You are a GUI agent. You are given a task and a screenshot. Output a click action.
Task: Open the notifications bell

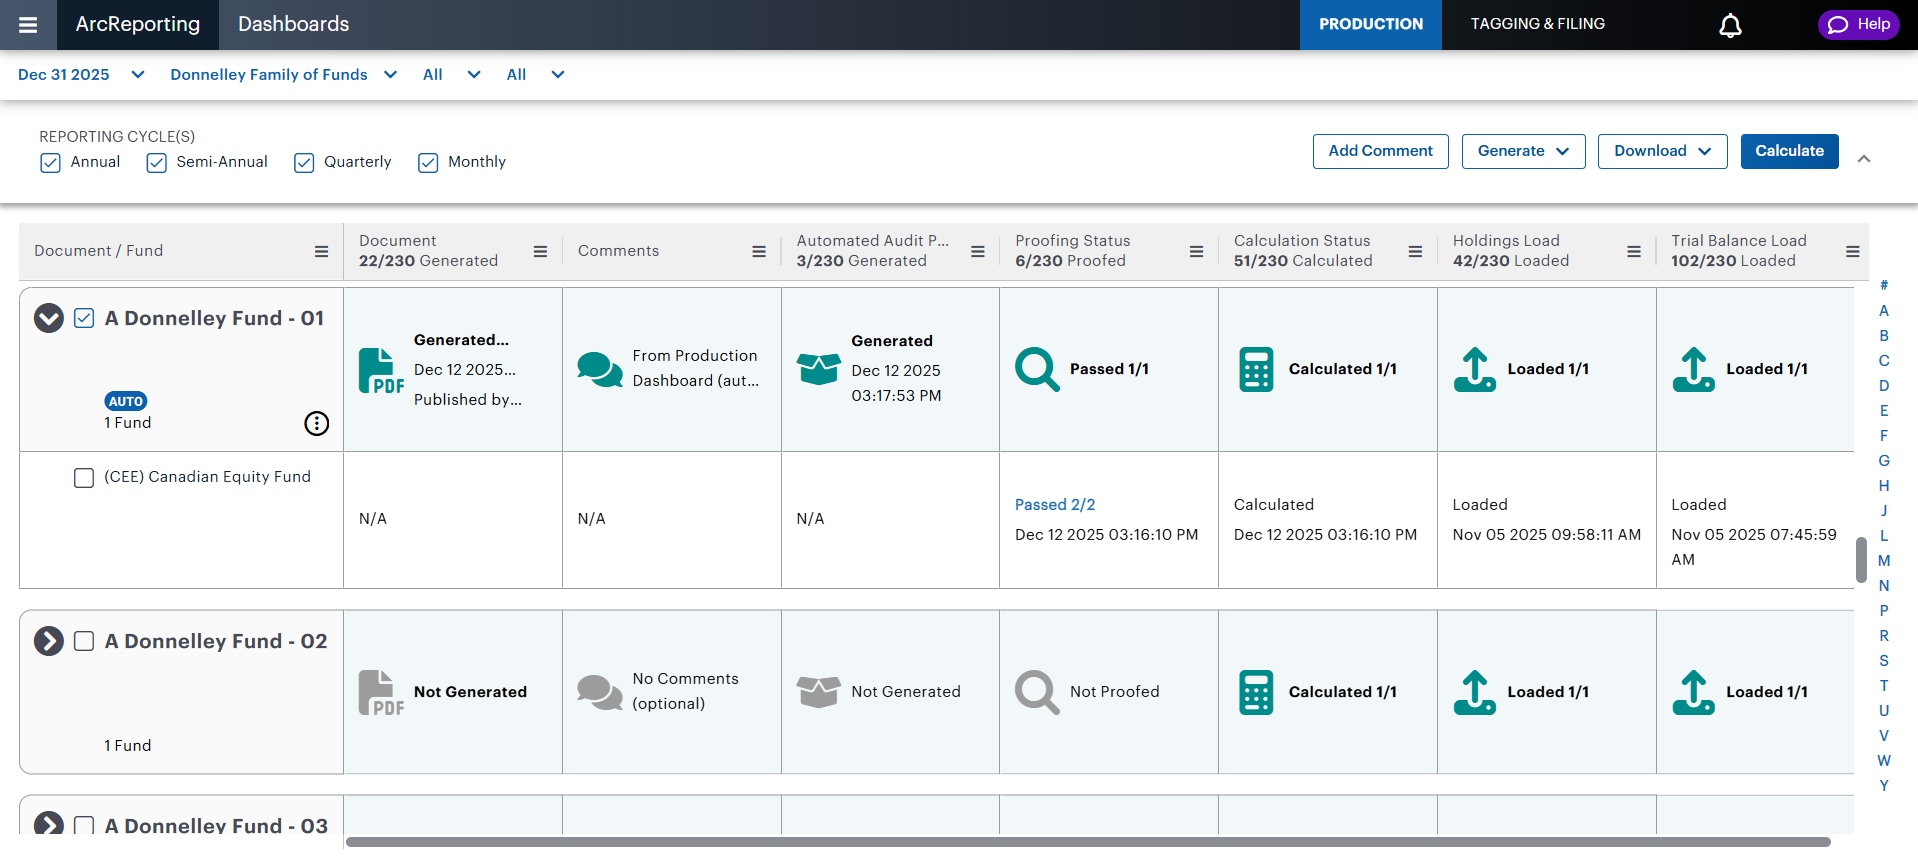point(1730,25)
